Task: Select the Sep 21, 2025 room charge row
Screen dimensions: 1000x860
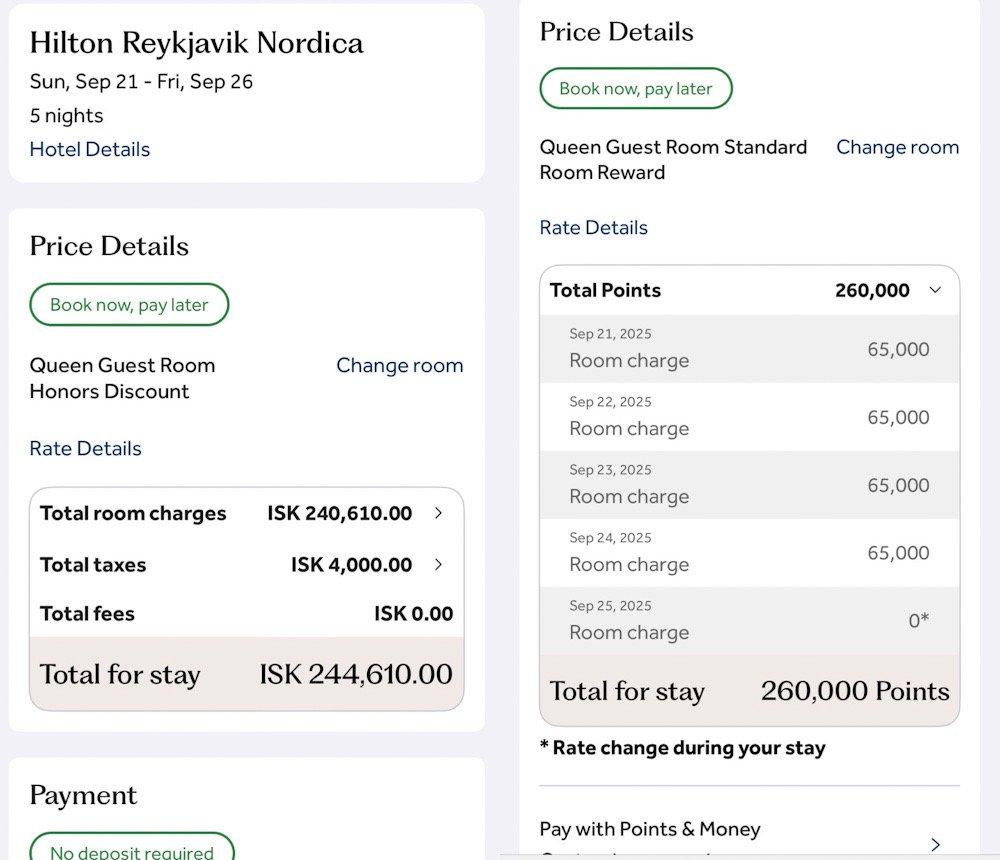Action: click(x=749, y=349)
